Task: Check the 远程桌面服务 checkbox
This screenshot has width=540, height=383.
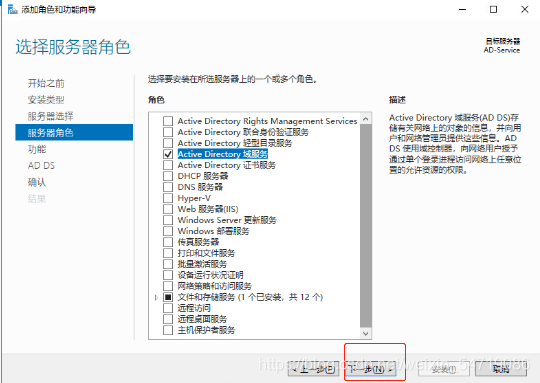Action: coord(168,319)
